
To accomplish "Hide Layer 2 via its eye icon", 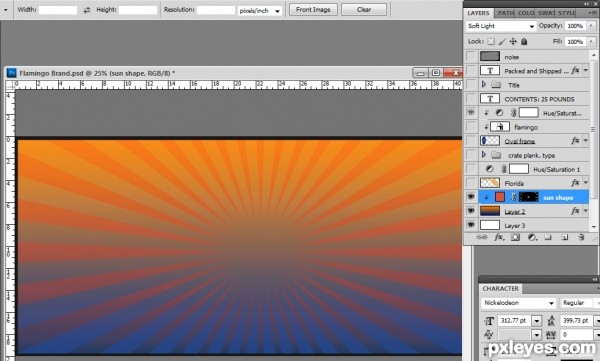I will (x=471, y=211).
